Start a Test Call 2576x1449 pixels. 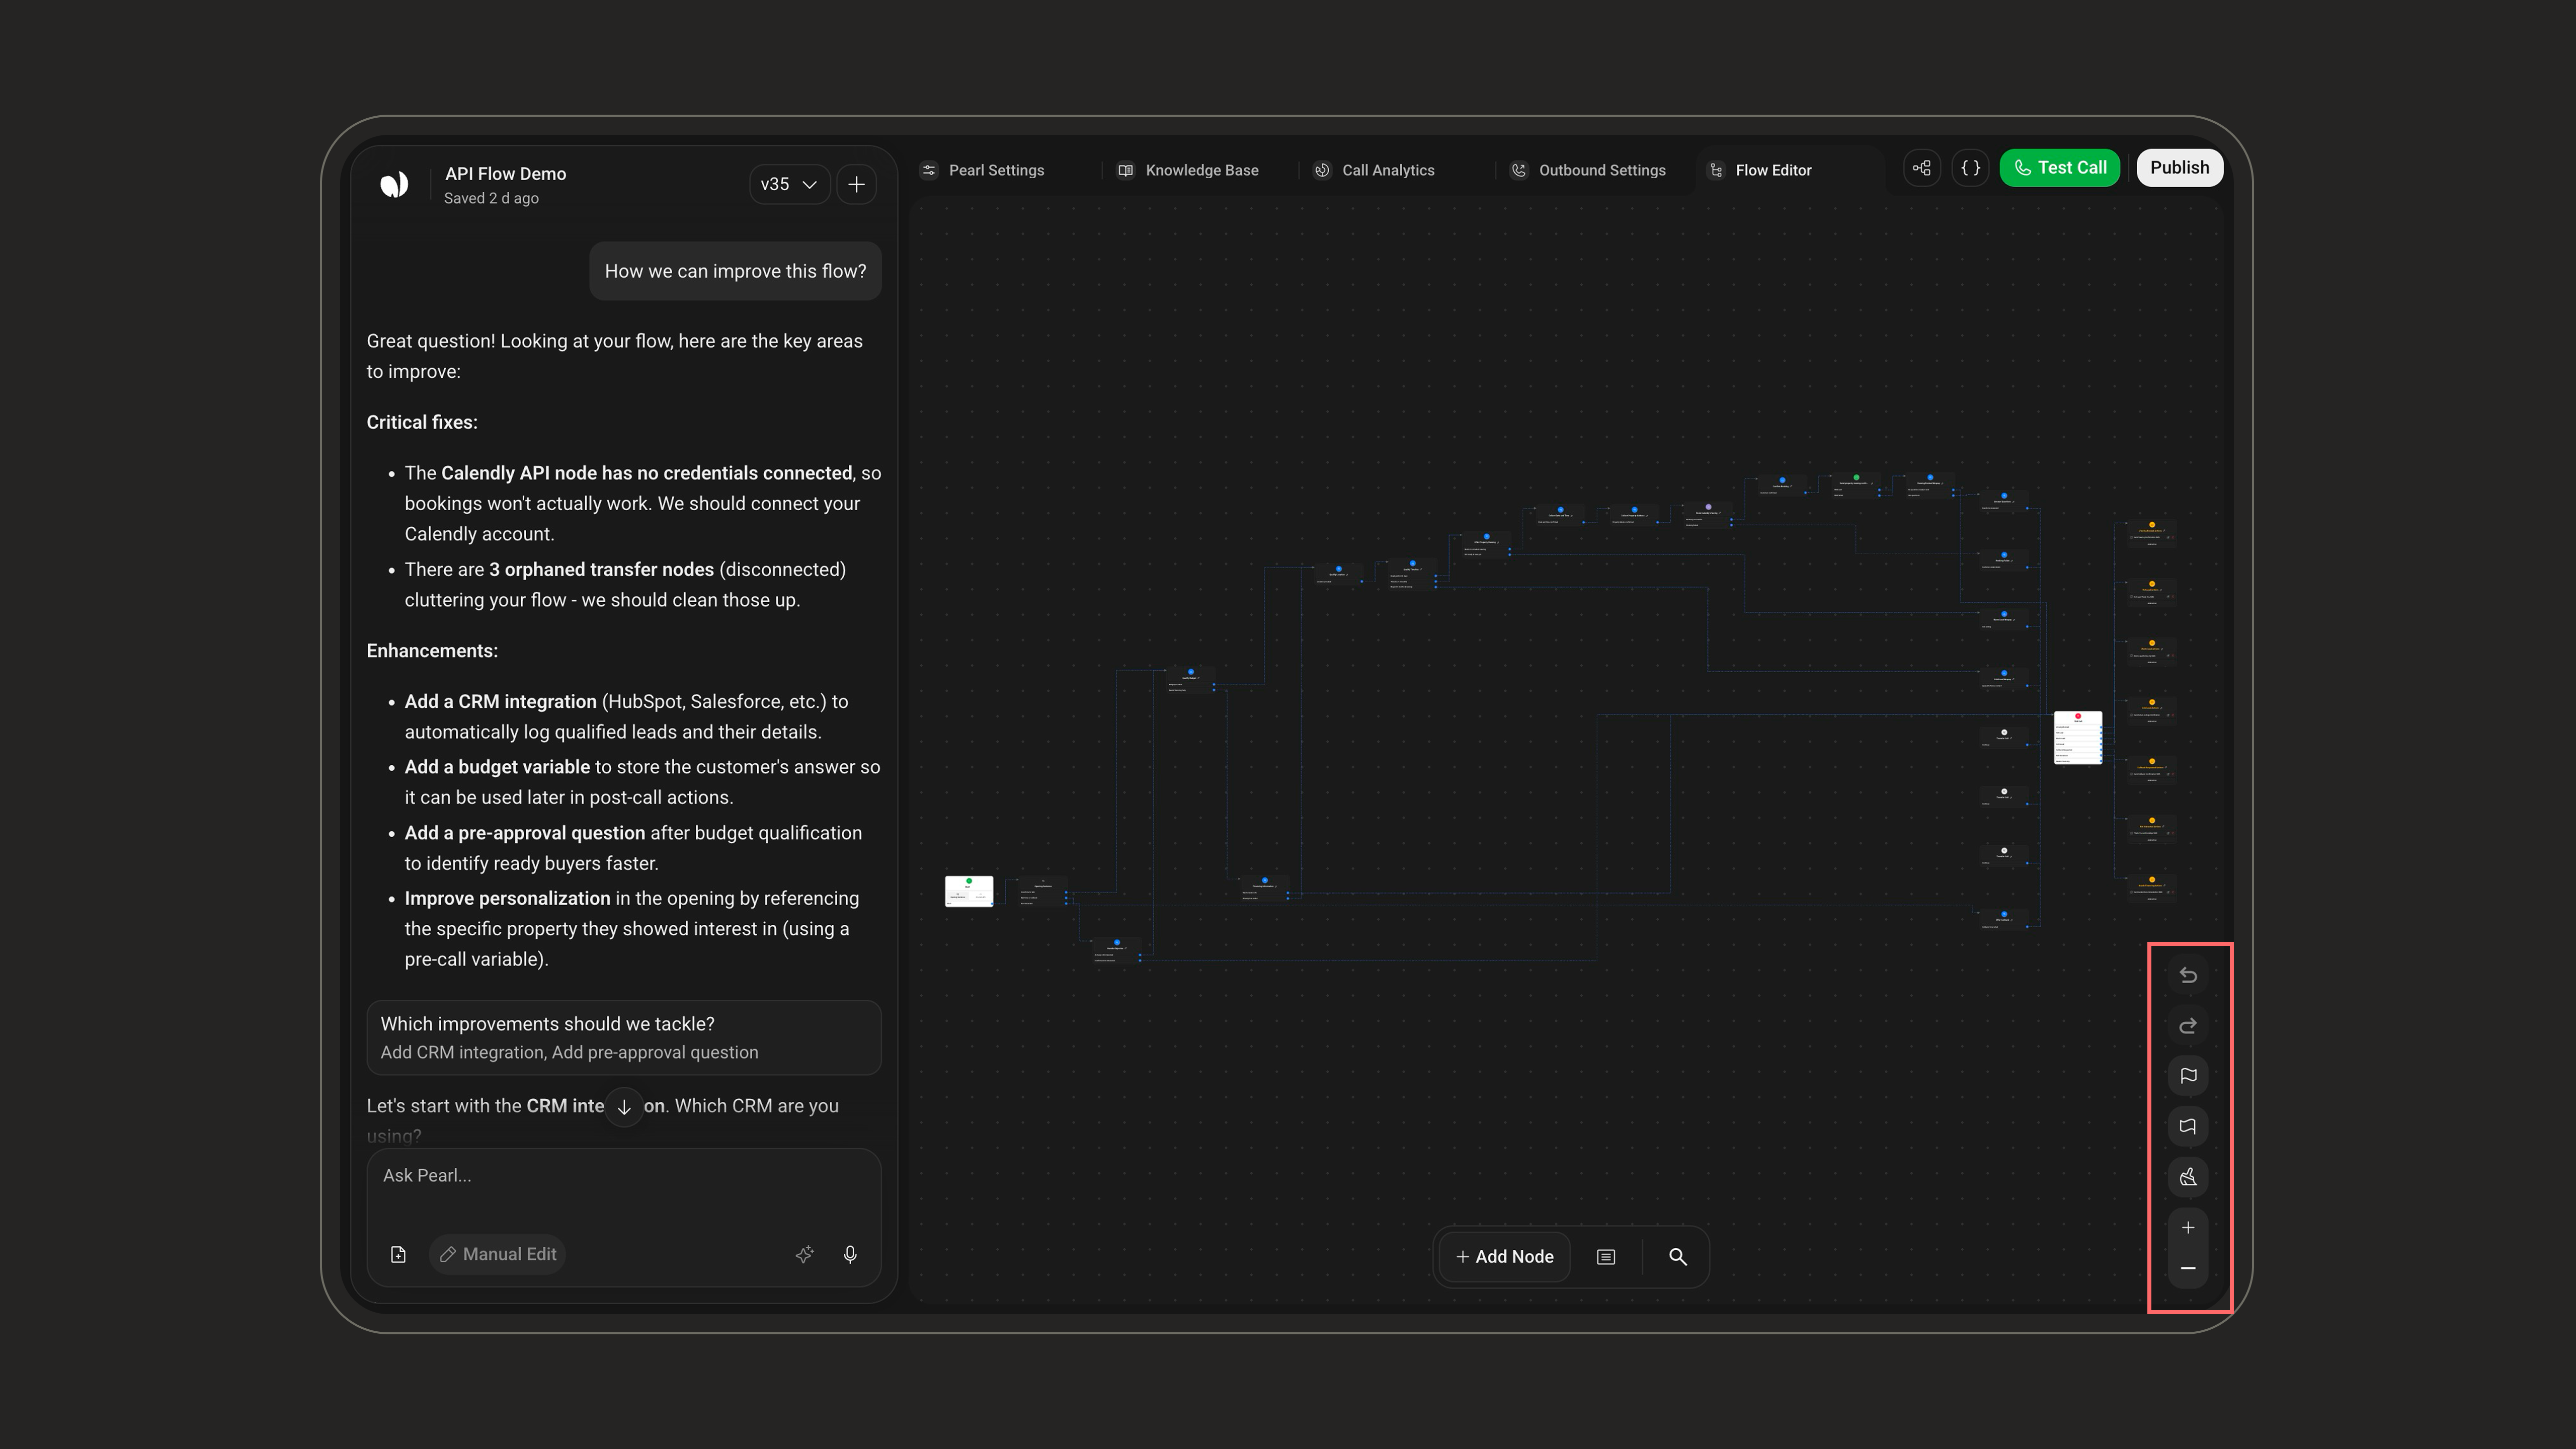point(2059,168)
